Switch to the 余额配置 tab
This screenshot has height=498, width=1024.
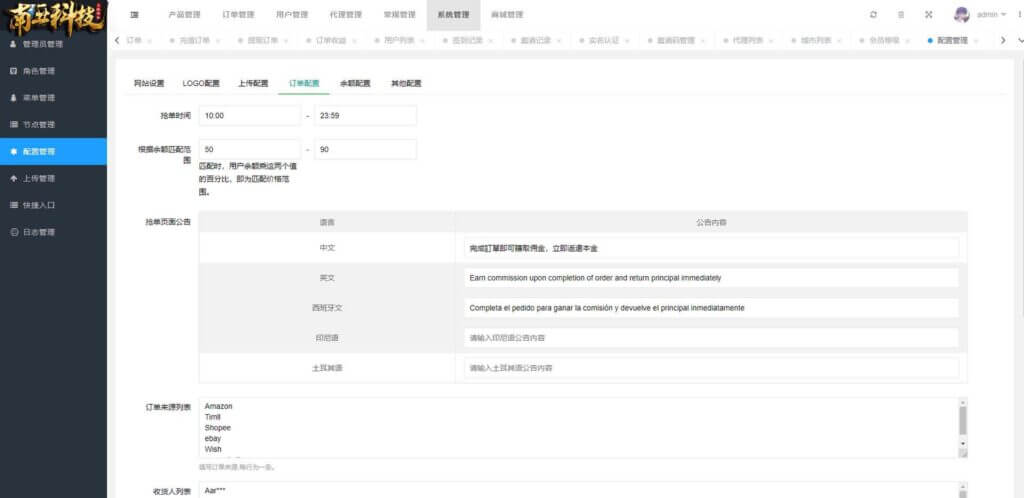[355, 84]
